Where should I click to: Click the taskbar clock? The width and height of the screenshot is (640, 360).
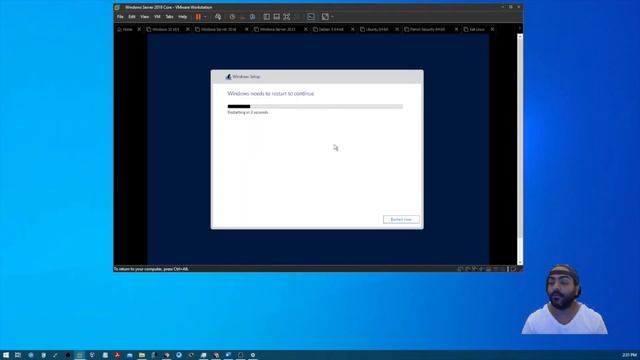tap(629, 355)
